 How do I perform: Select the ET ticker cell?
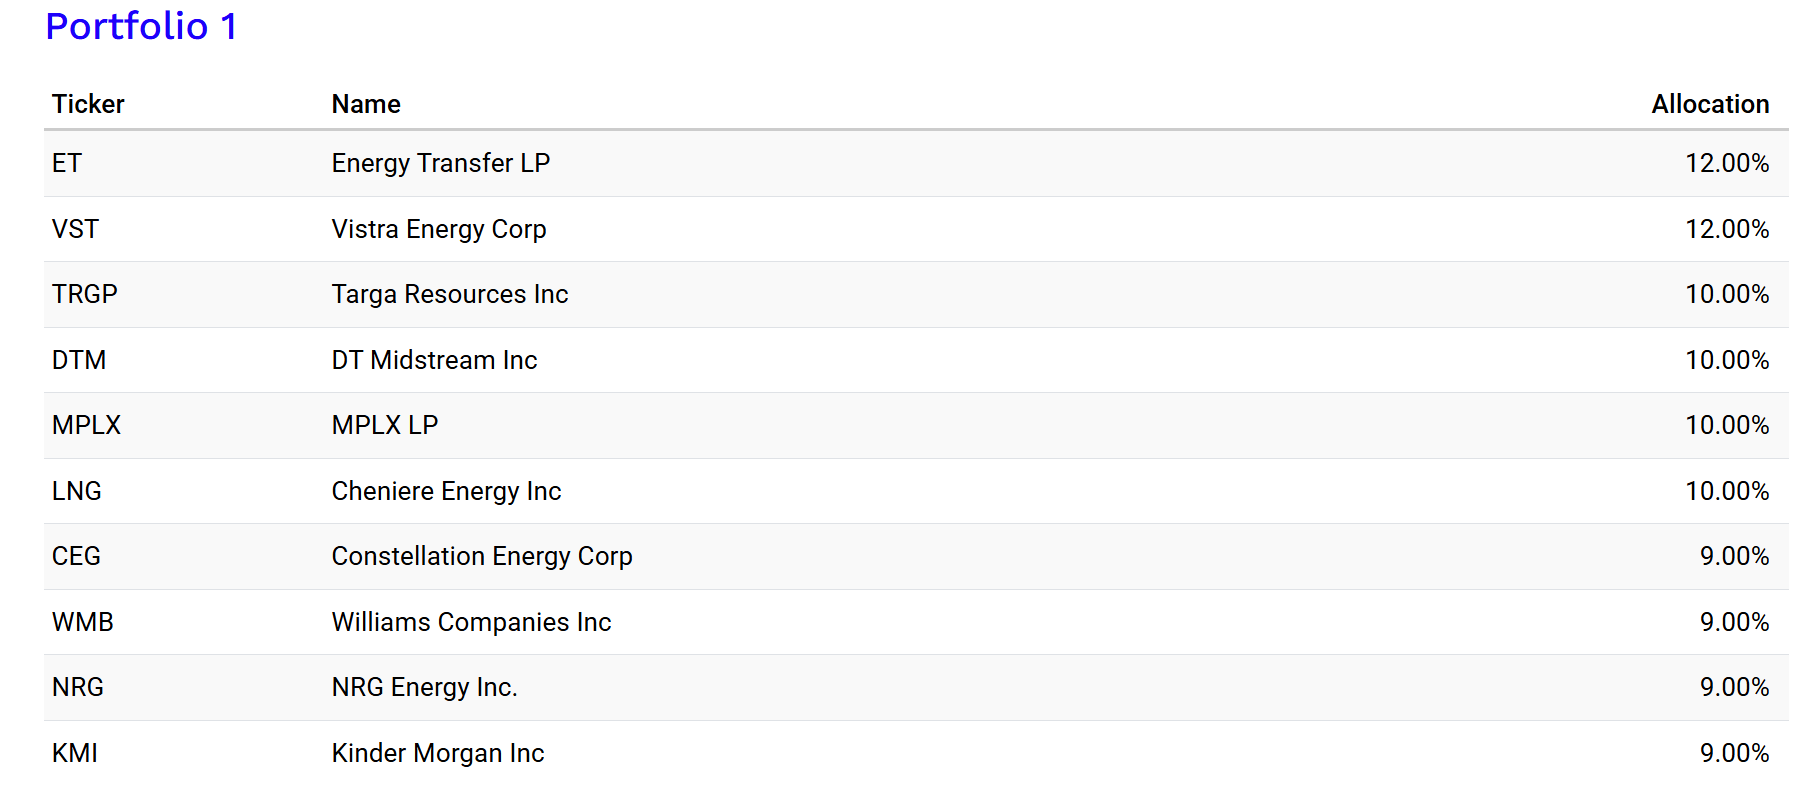coord(67,163)
